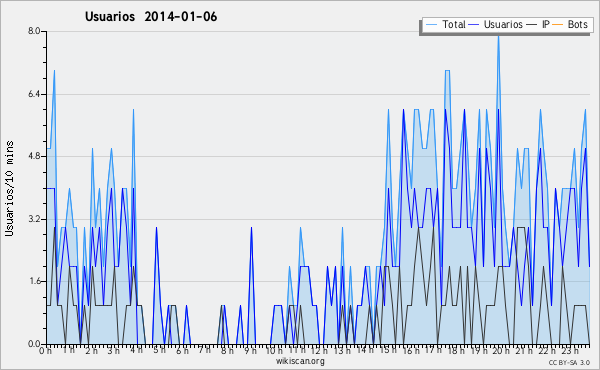Click the 8.0 y-axis value
Image resolution: width=600 pixels, height=370 pixels.
coord(34,31)
